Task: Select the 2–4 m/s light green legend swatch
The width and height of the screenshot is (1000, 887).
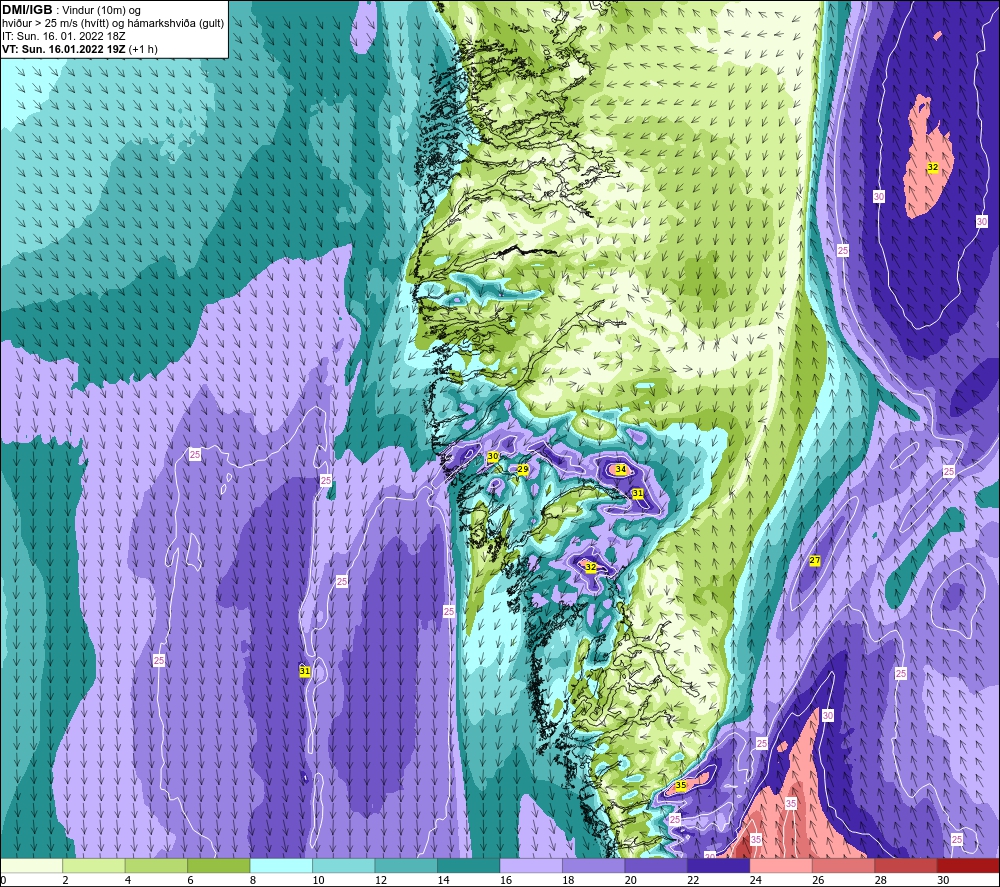Action: (x=94, y=865)
